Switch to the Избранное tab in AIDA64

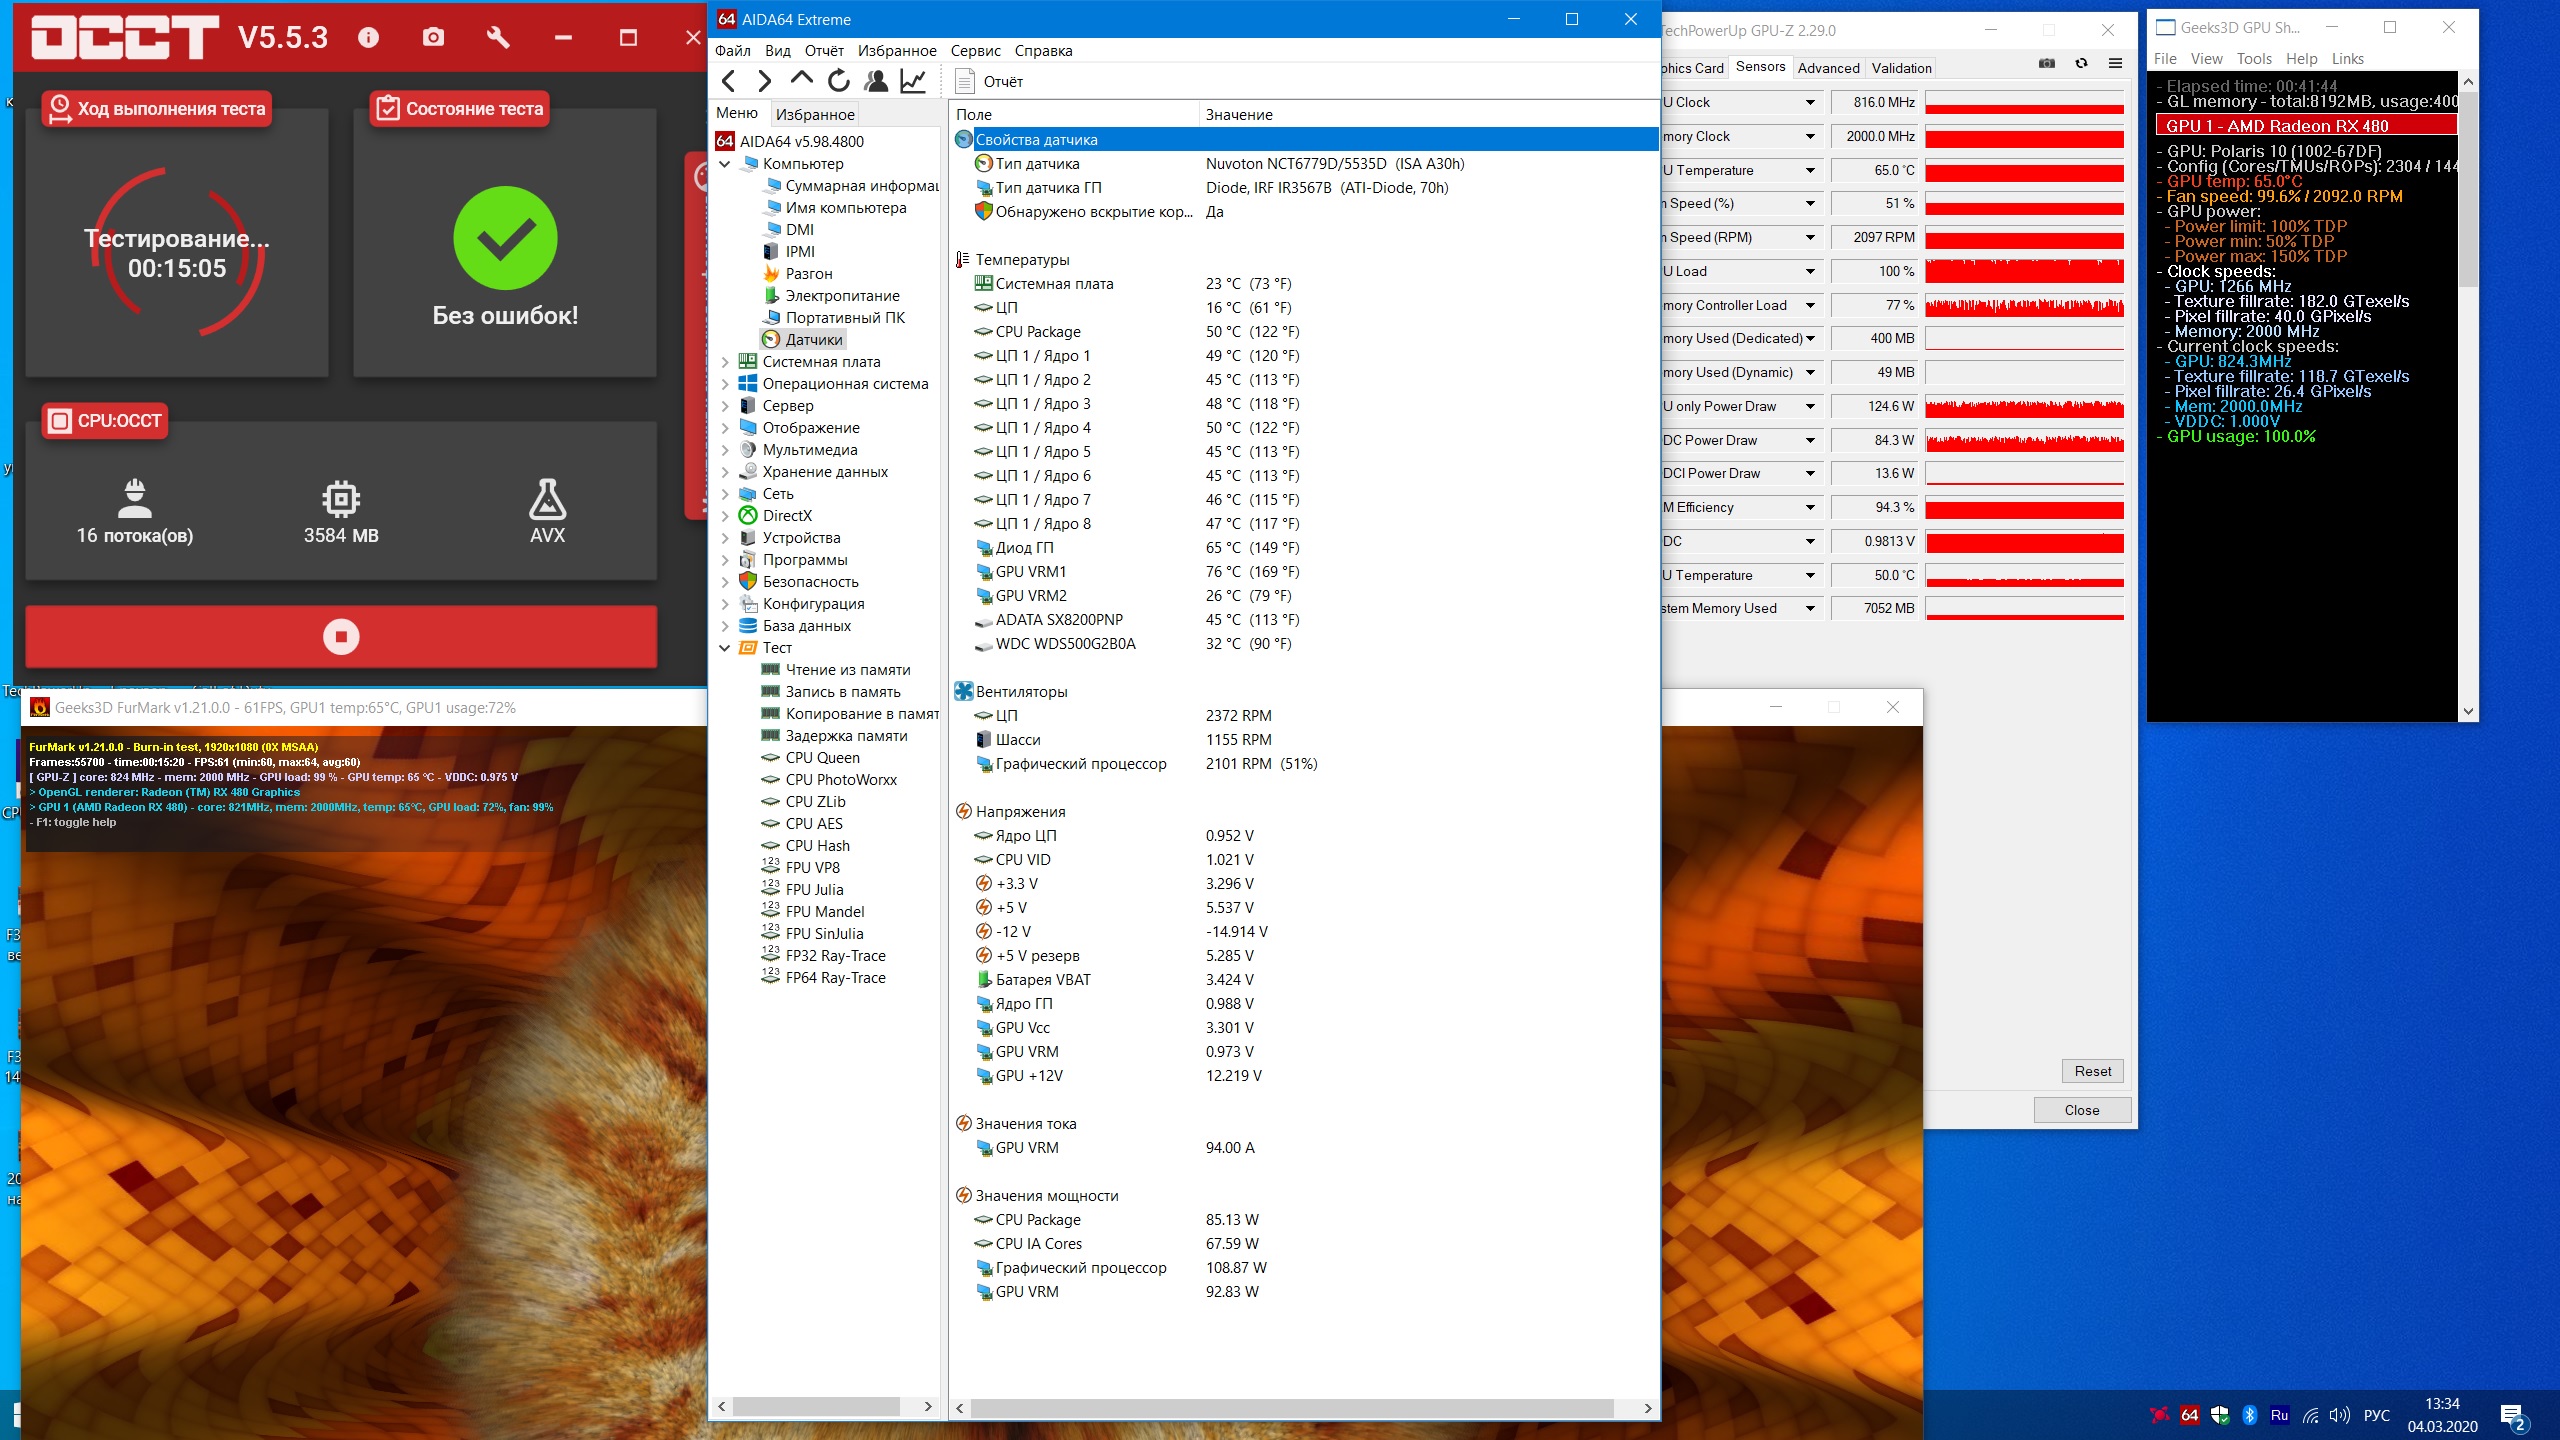[815, 114]
